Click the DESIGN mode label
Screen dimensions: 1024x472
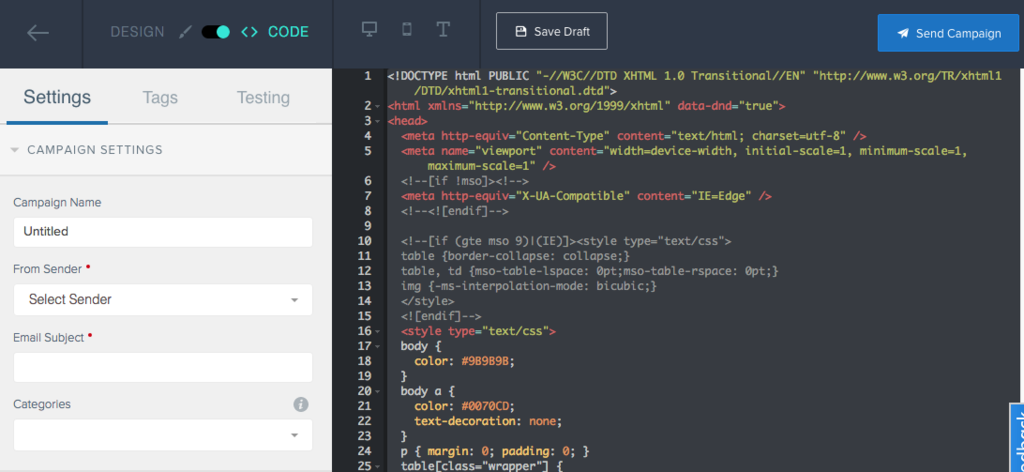click(137, 32)
